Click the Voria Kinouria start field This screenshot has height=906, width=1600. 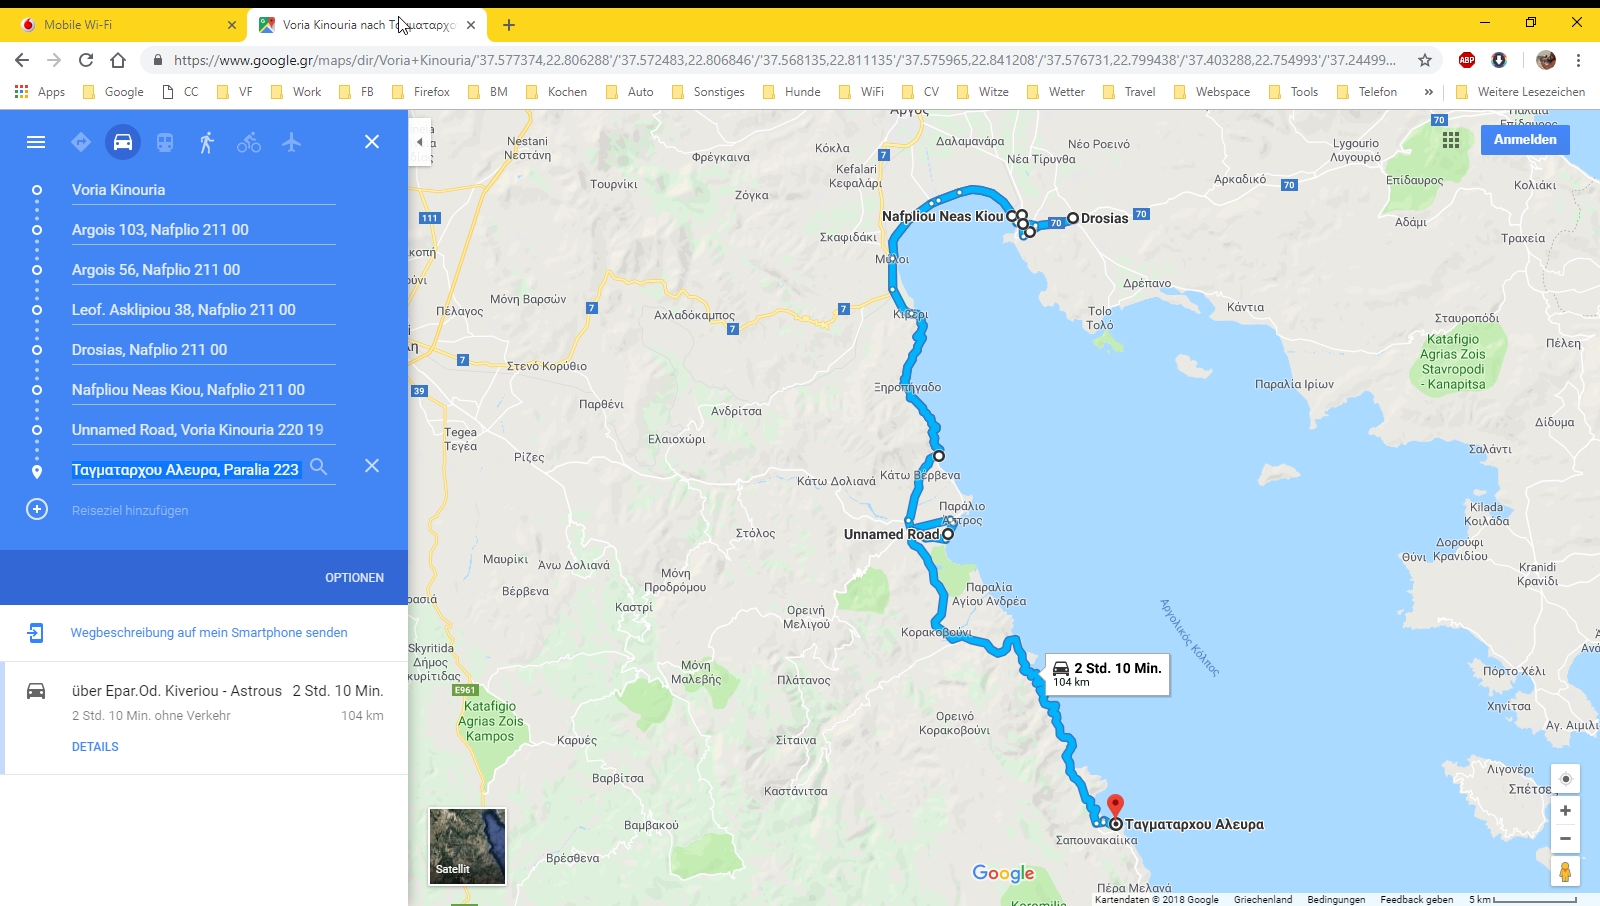coord(203,190)
